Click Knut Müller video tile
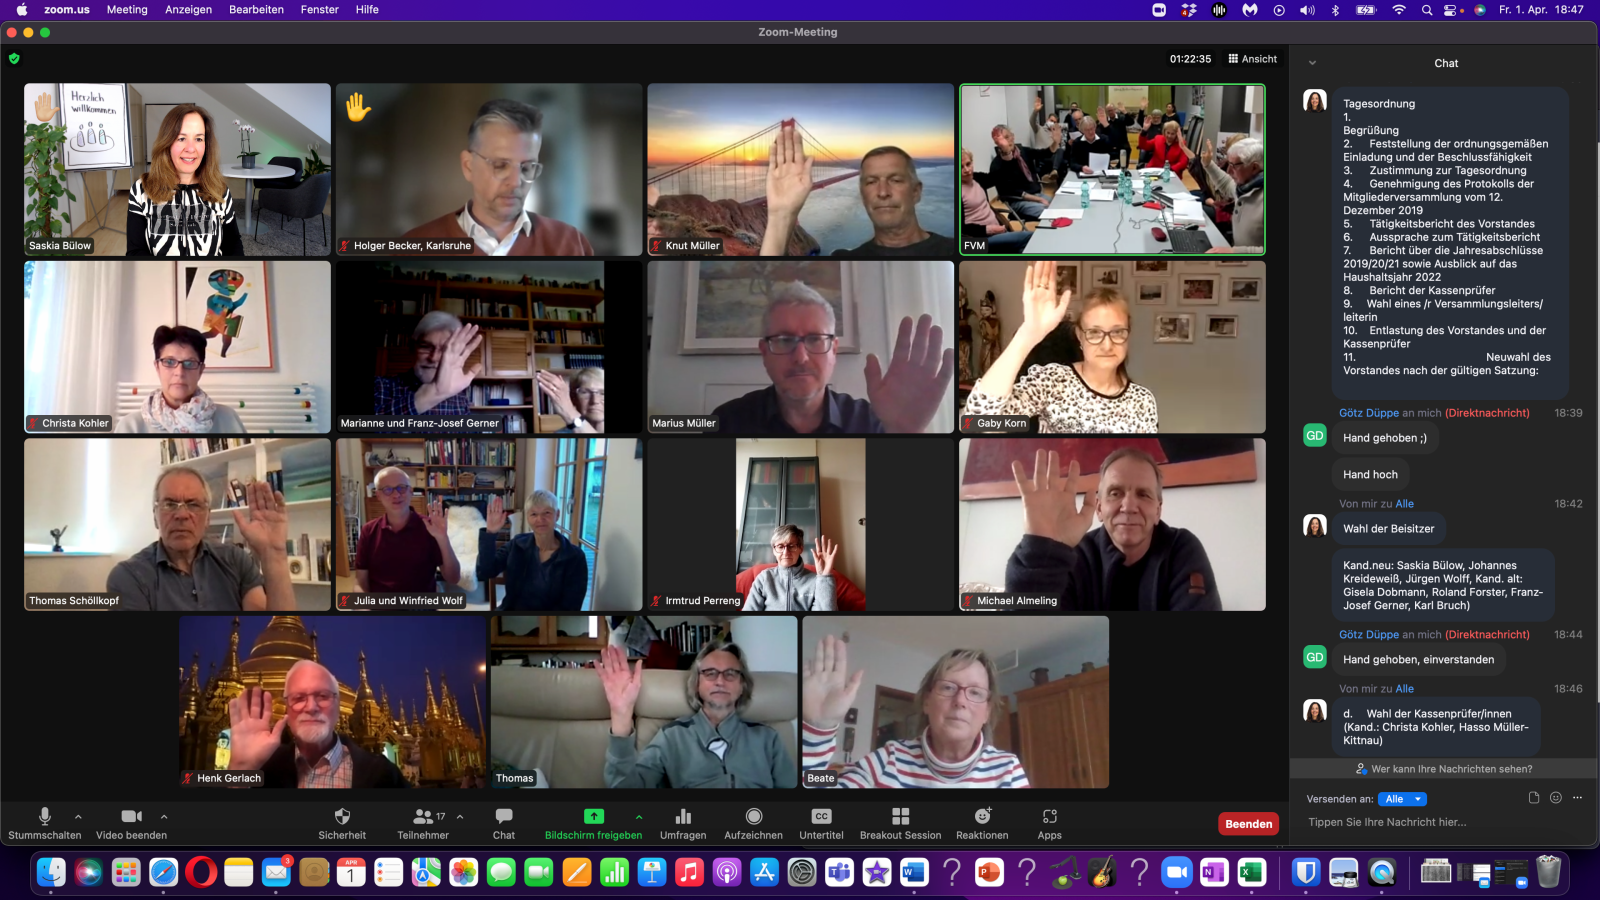Viewport: 1600px width, 900px height. pyautogui.click(x=801, y=169)
